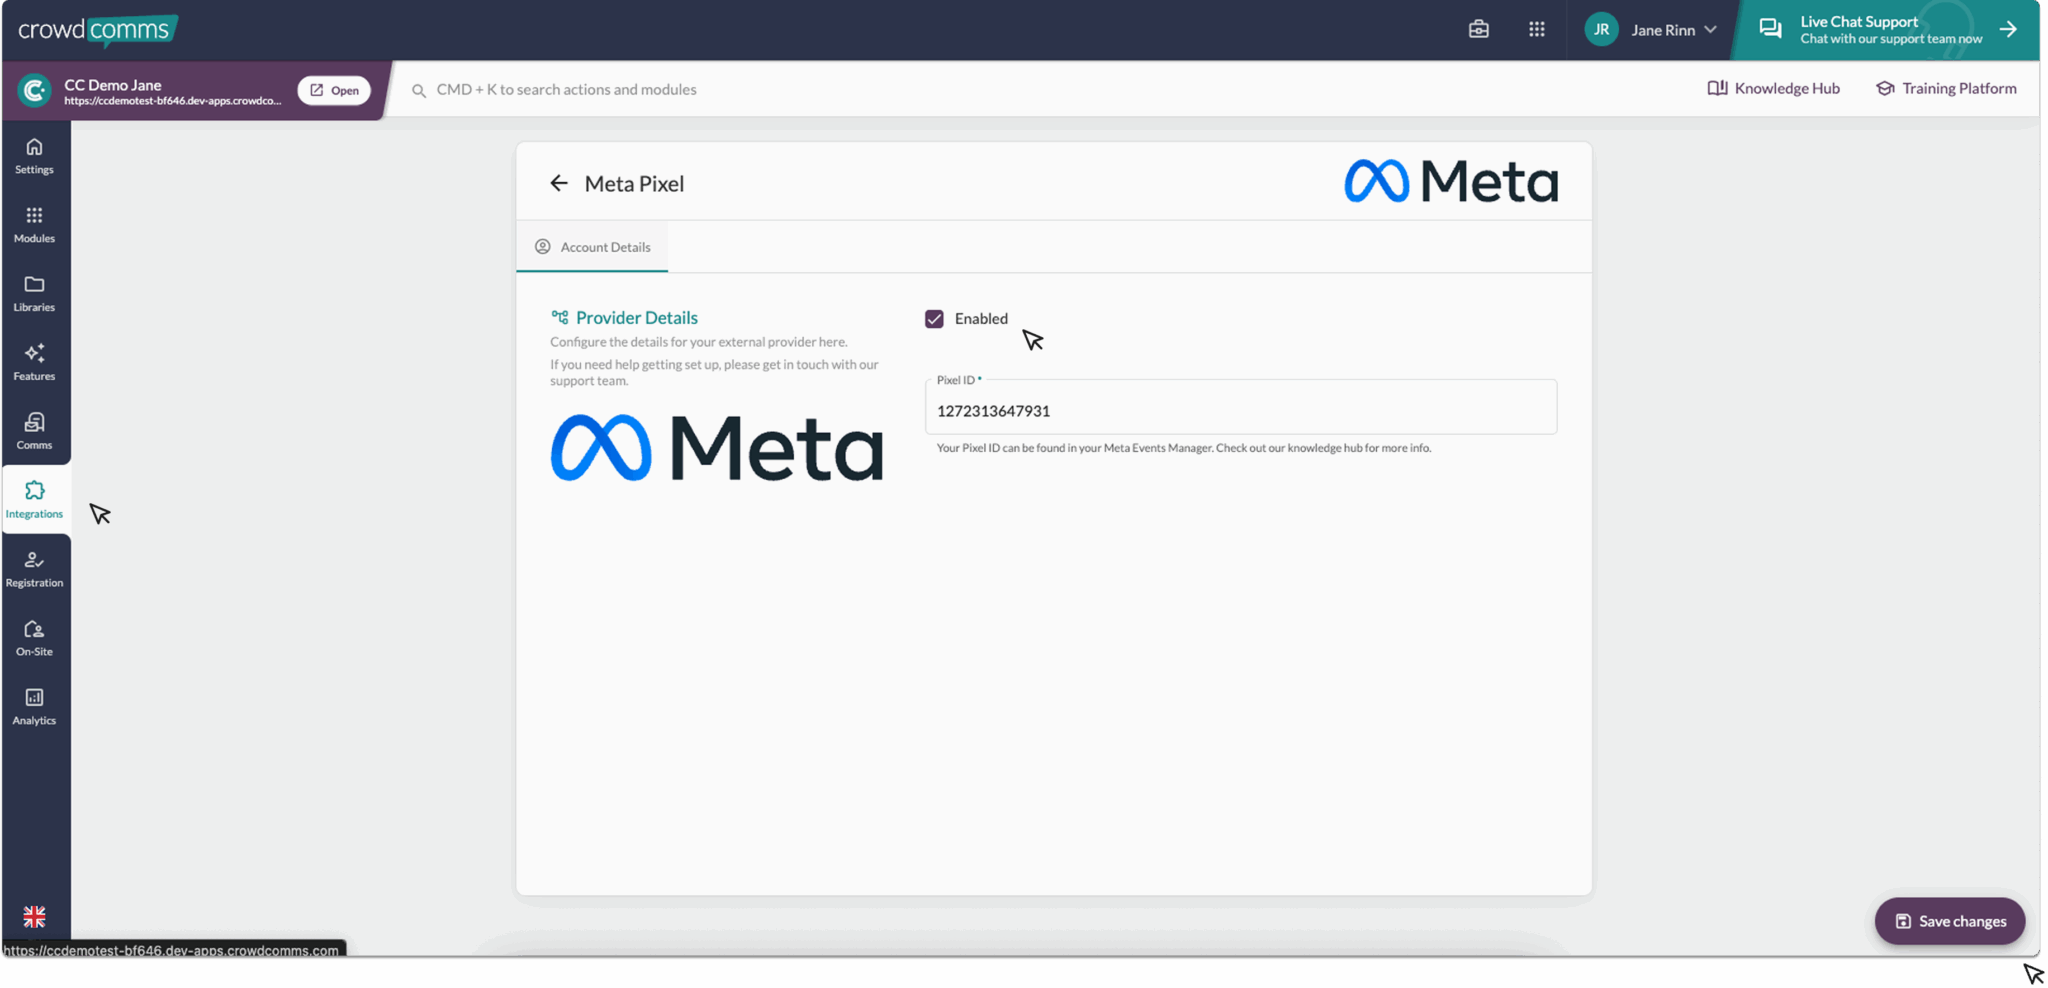Go back using the Meta Pixel arrow
The image size is (2048, 988).
coord(559,183)
